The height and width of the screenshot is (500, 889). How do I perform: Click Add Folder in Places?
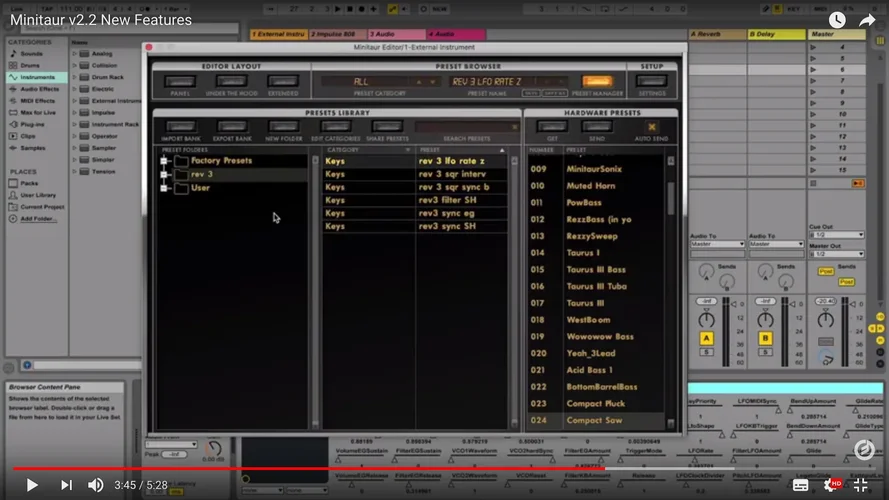coord(37,219)
